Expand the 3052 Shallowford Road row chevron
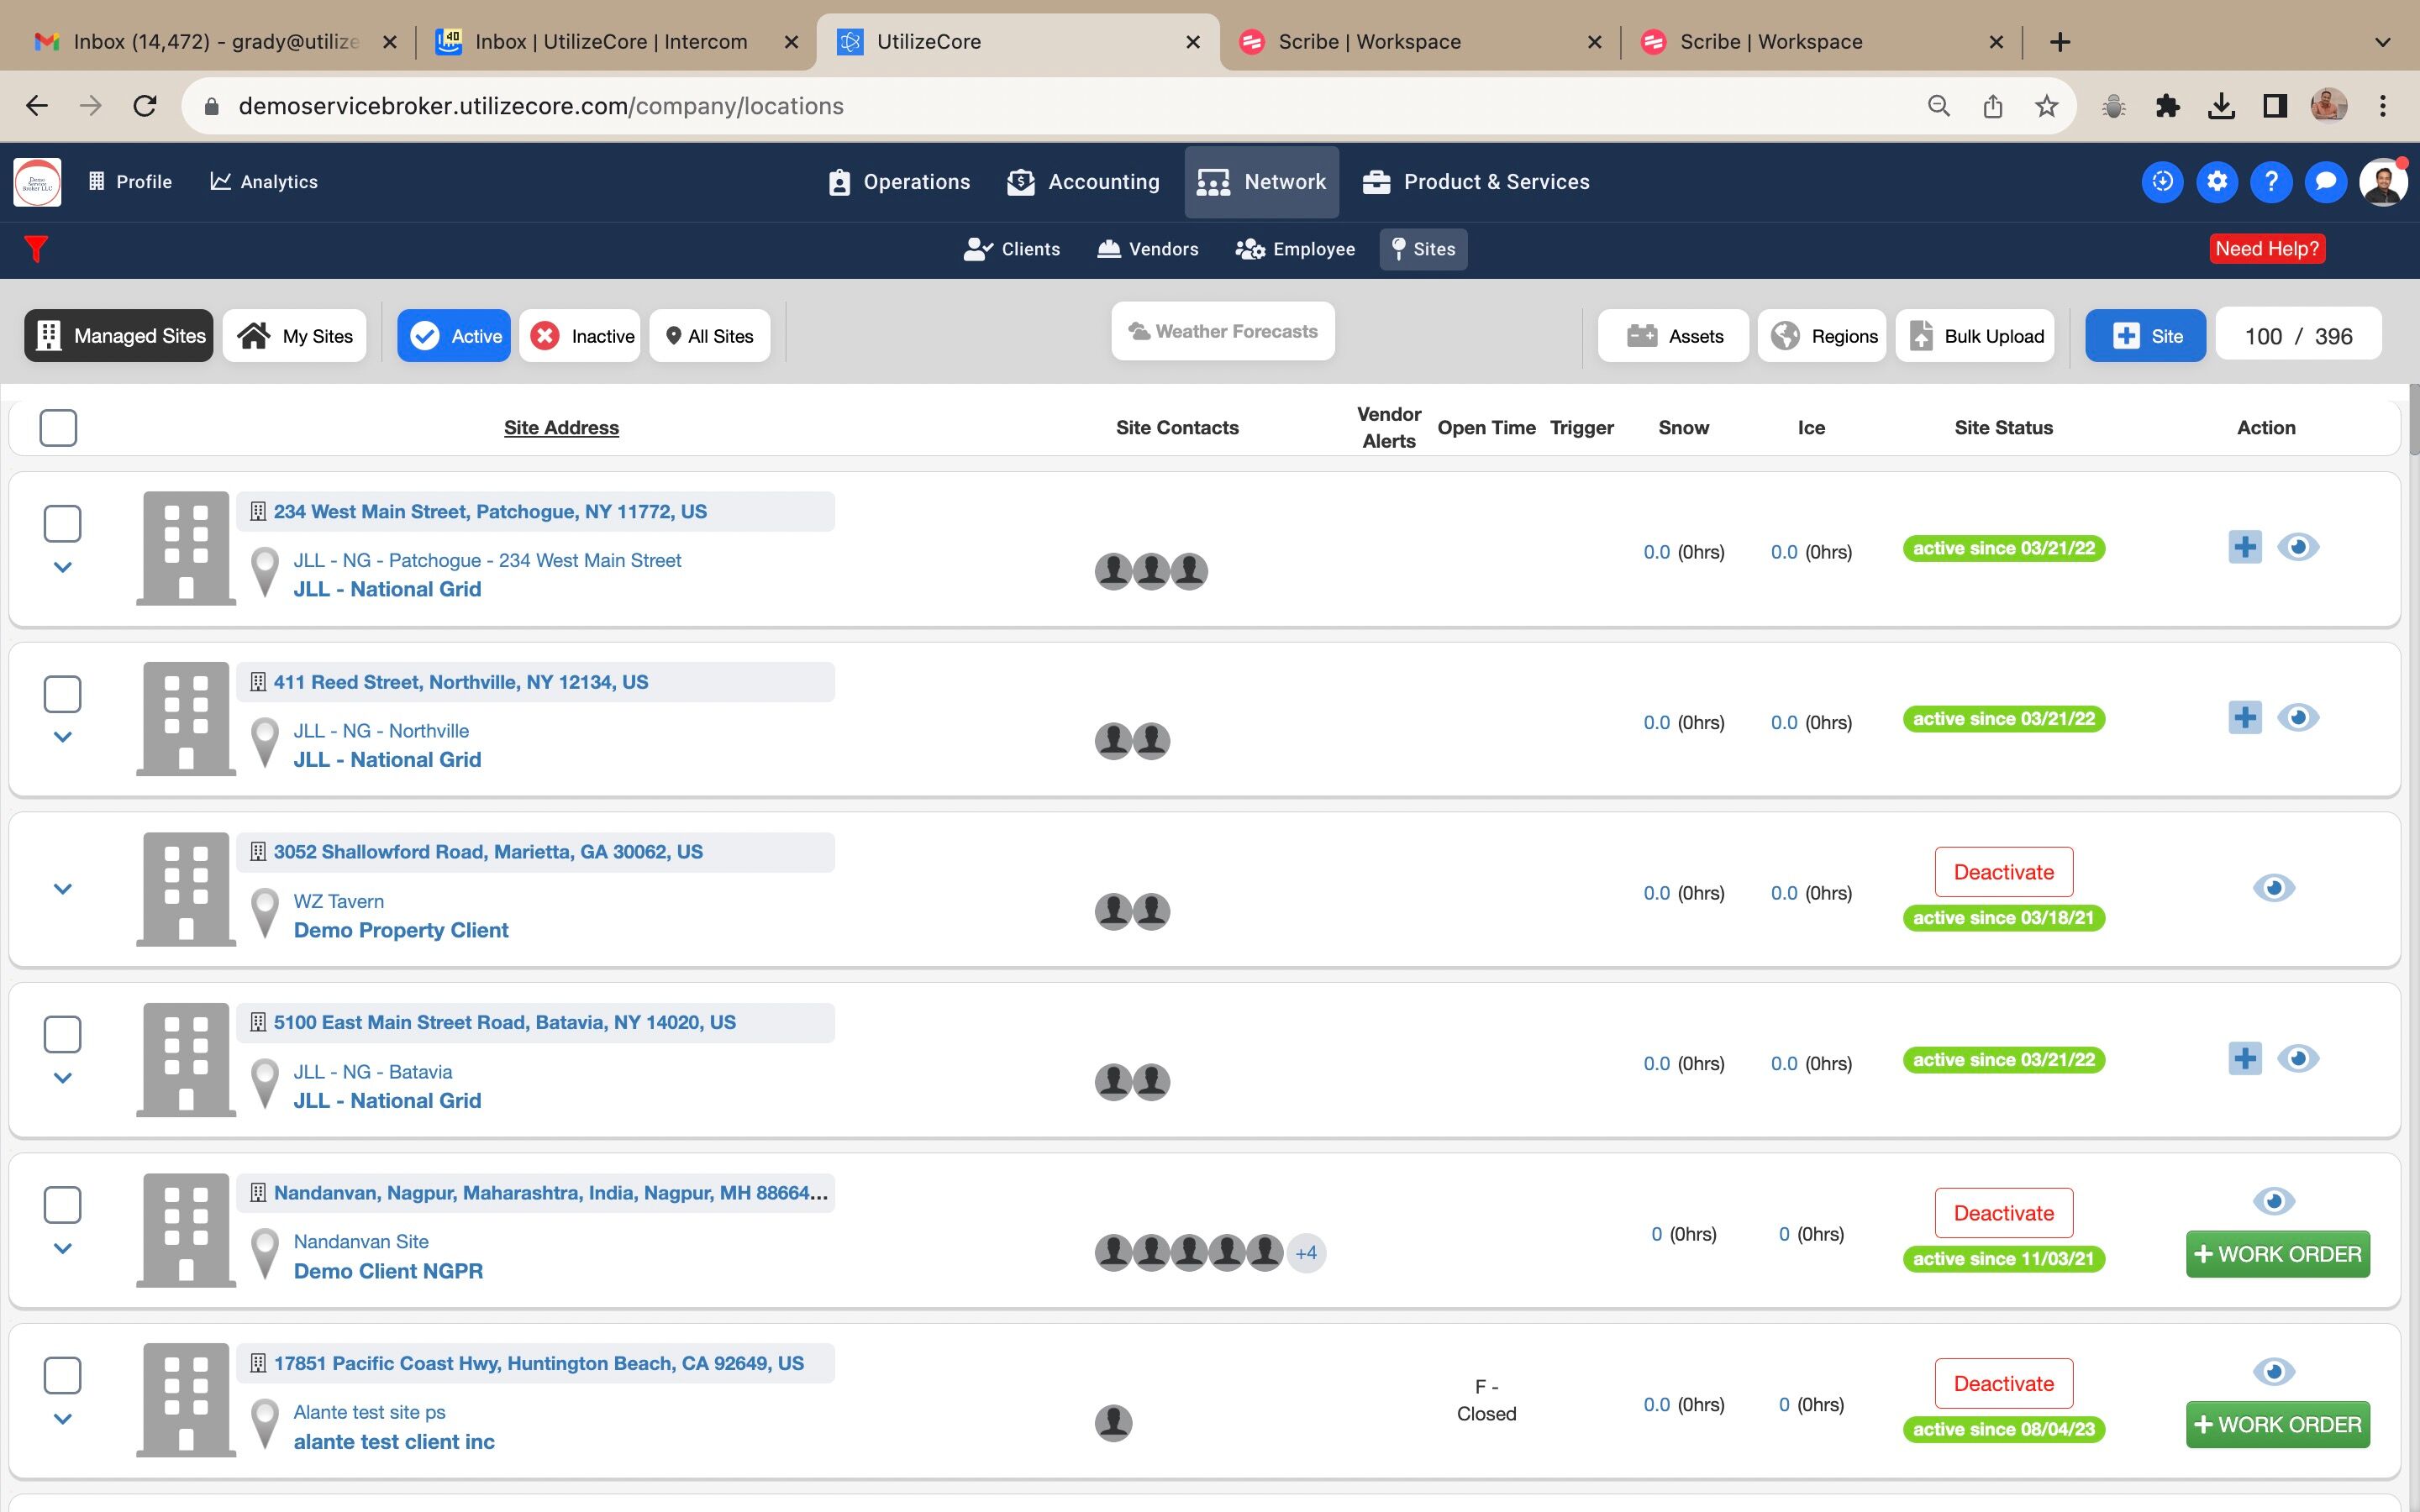Screen dimensions: 2420x1512 pos(62,889)
